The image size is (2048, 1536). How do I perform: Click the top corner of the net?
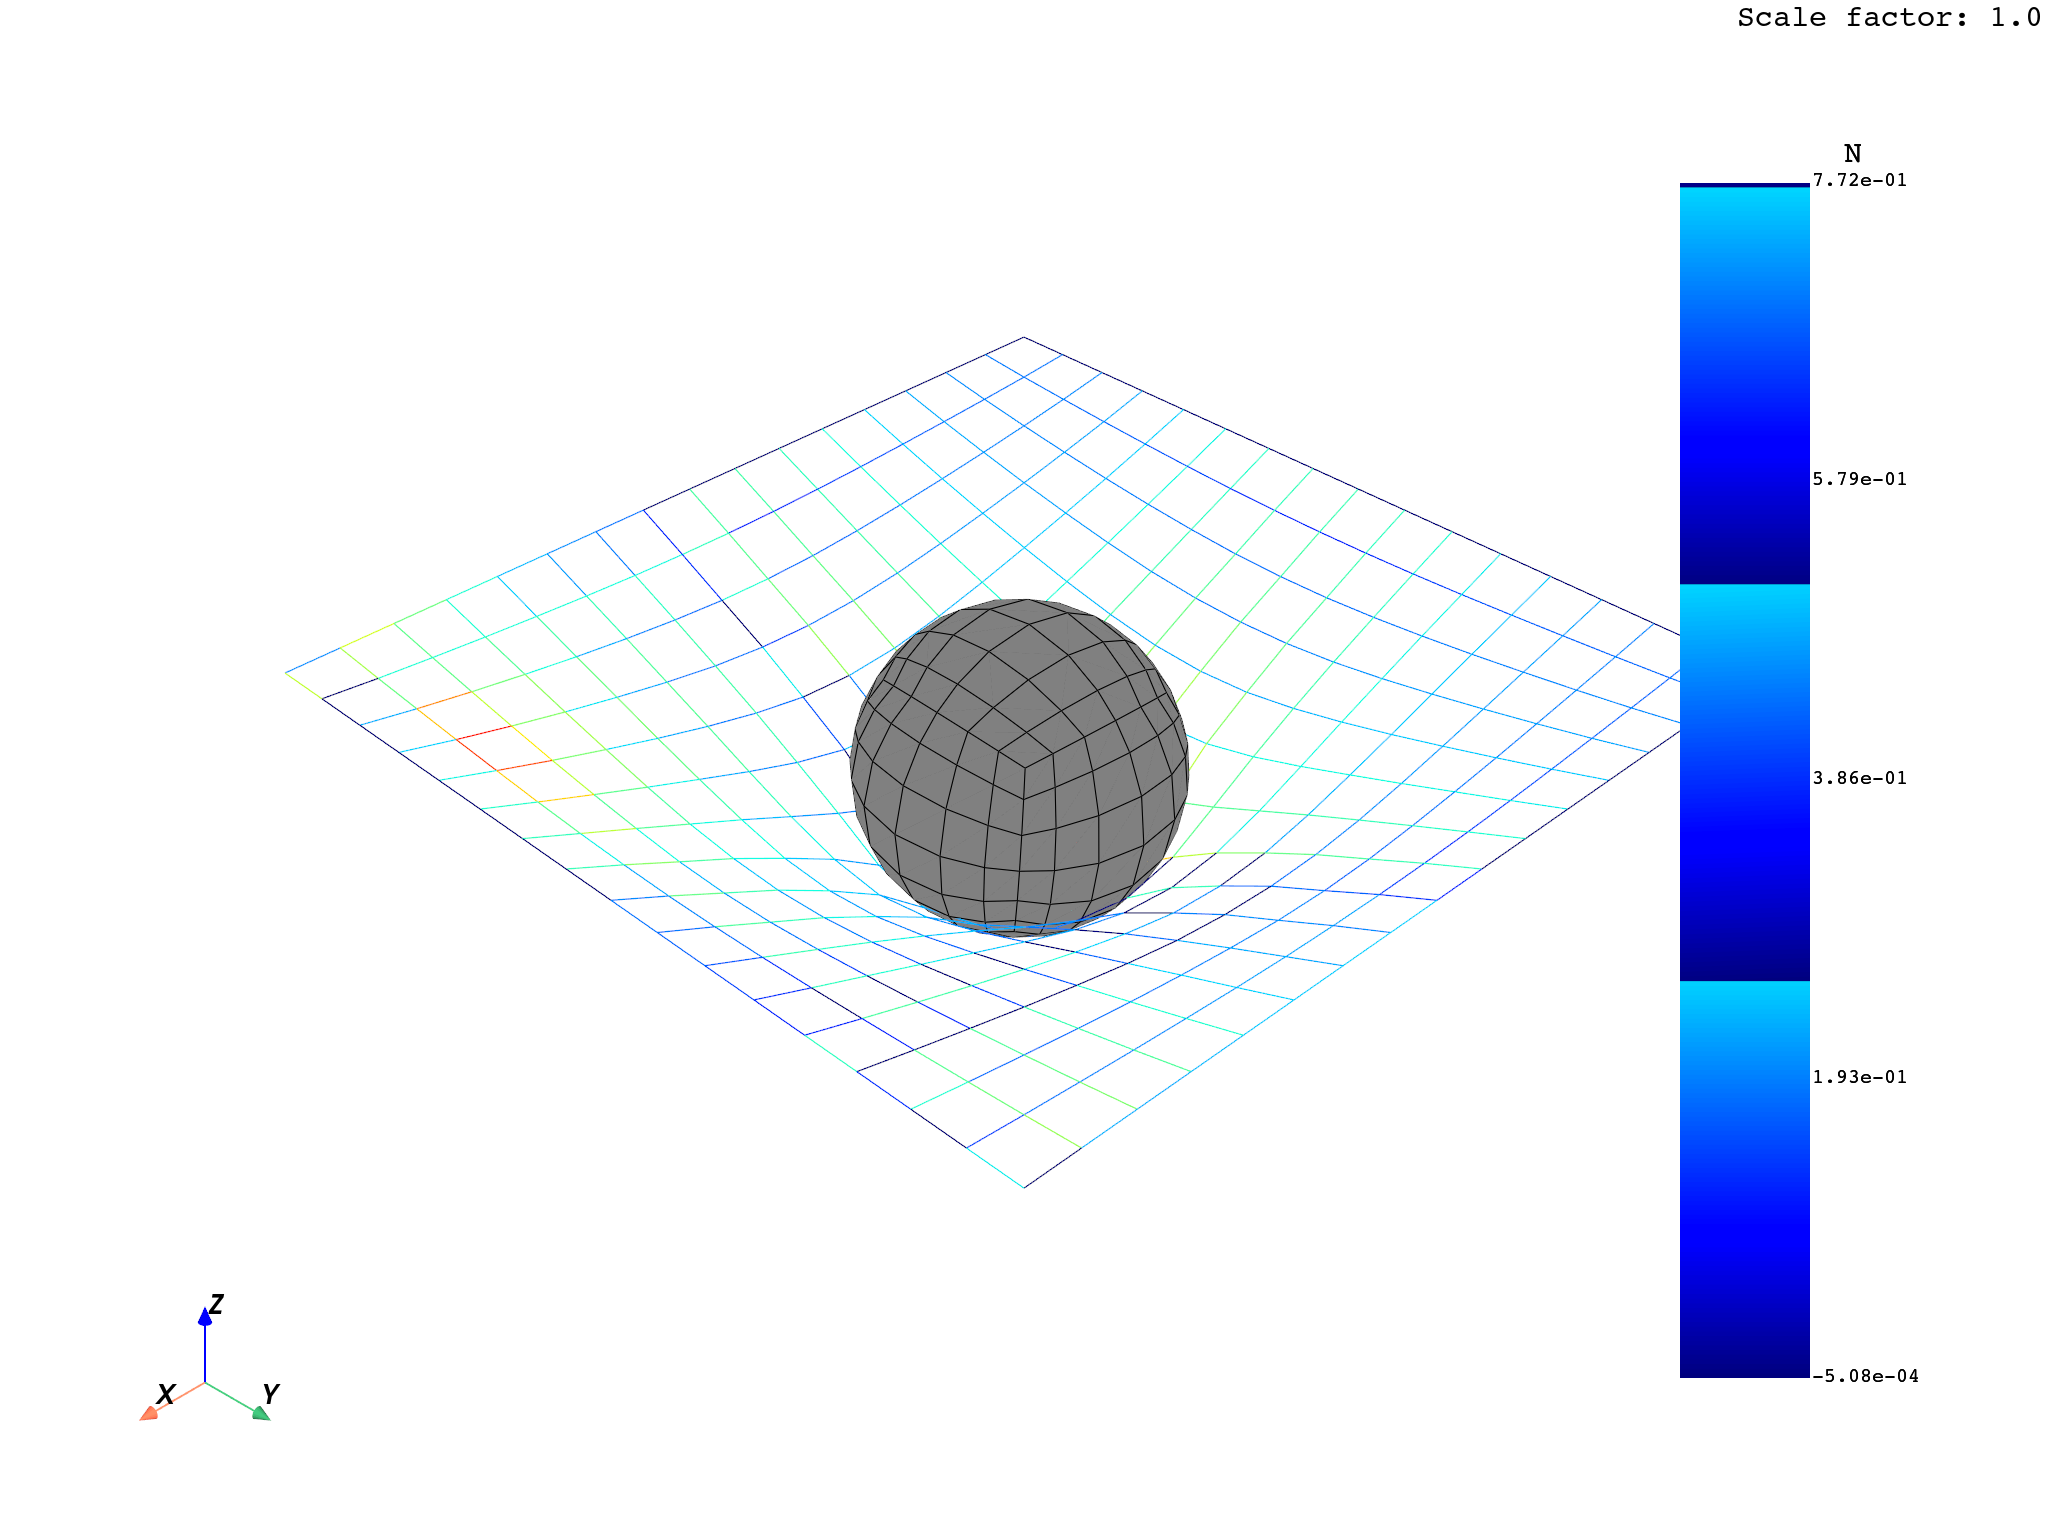tap(1023, 338)
